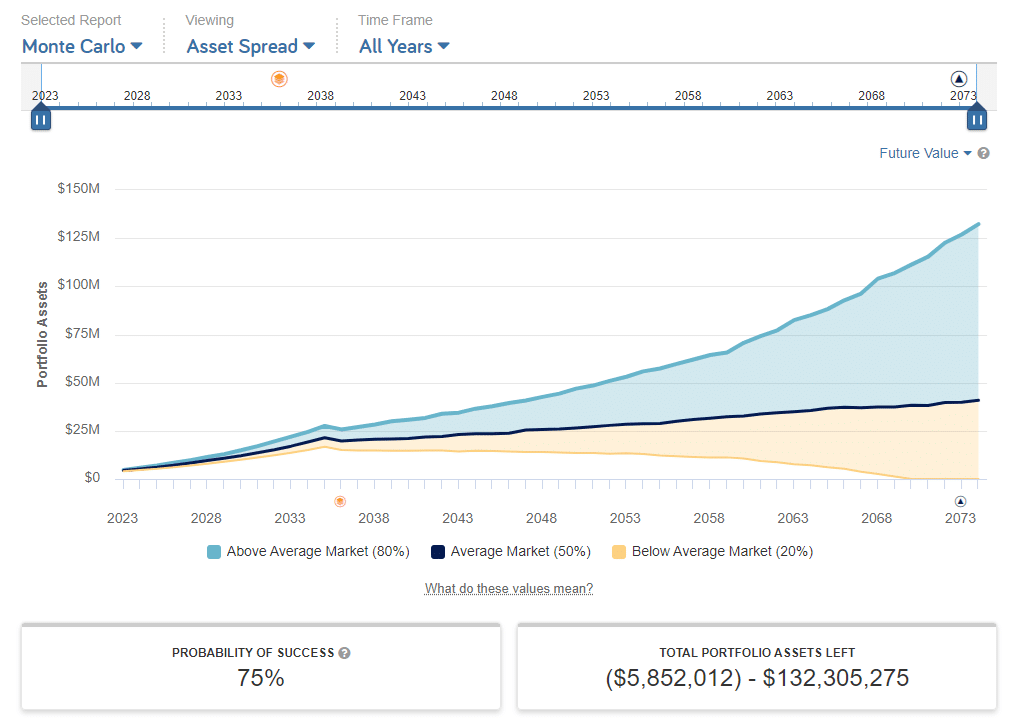Toggle the Average Market (50%) legend series

coord(510,551)
